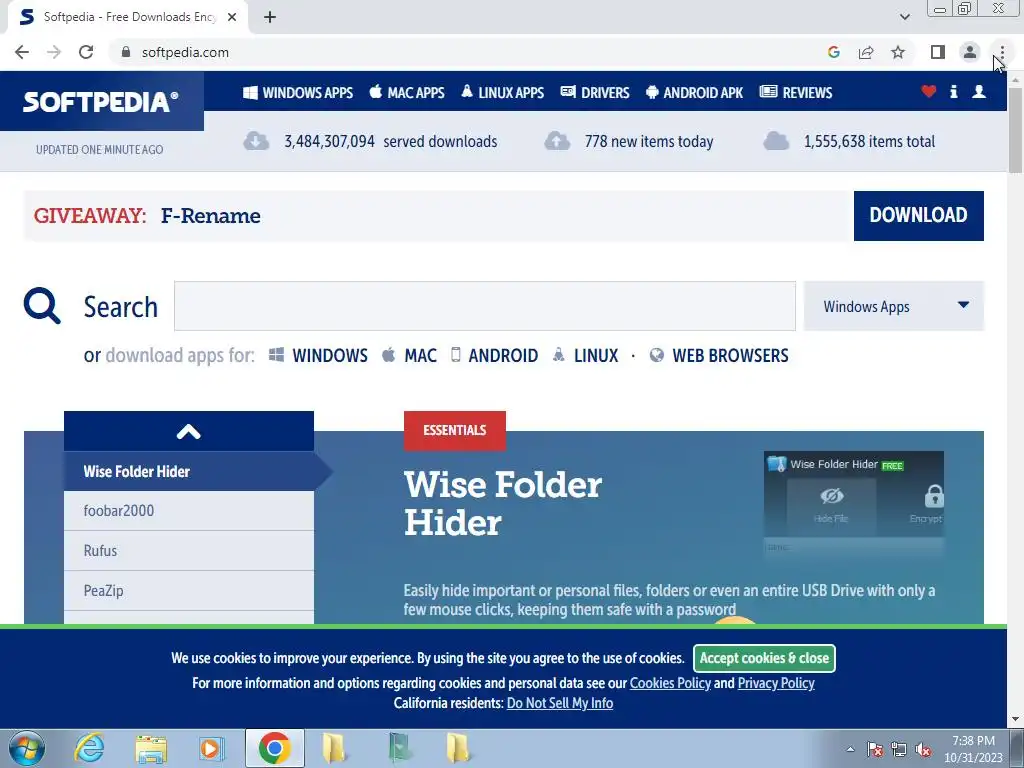Viewport: 1024px width, 768px height.
Task: Open the Mac Apps menu item
Action: 407,93
